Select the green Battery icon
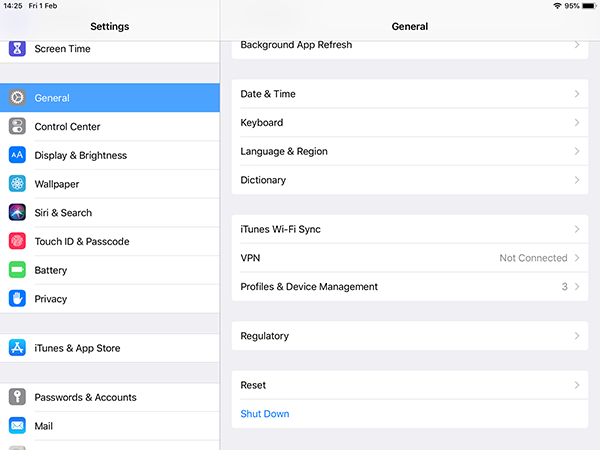Image resolution: width=600 pixels, height=450 pixels. [x=17, y=270]
